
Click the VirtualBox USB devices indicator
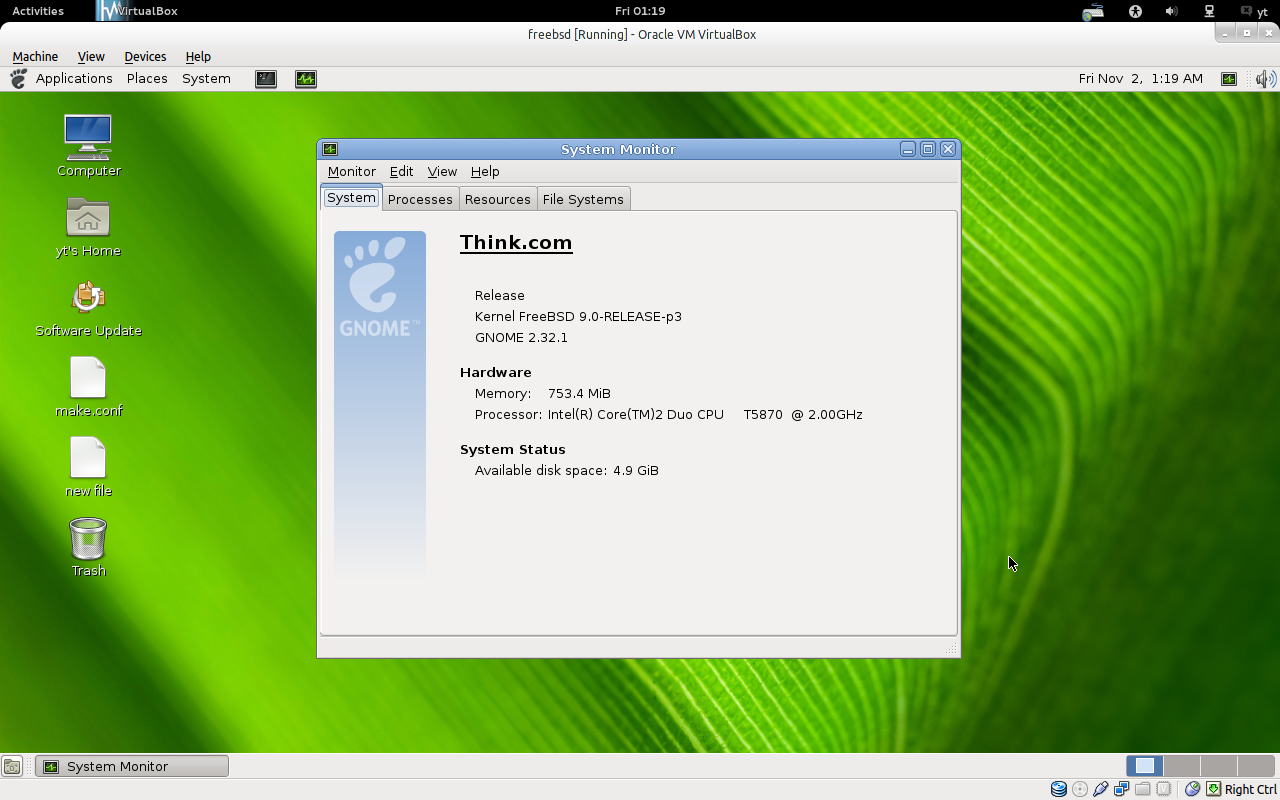pos(1101,789)
